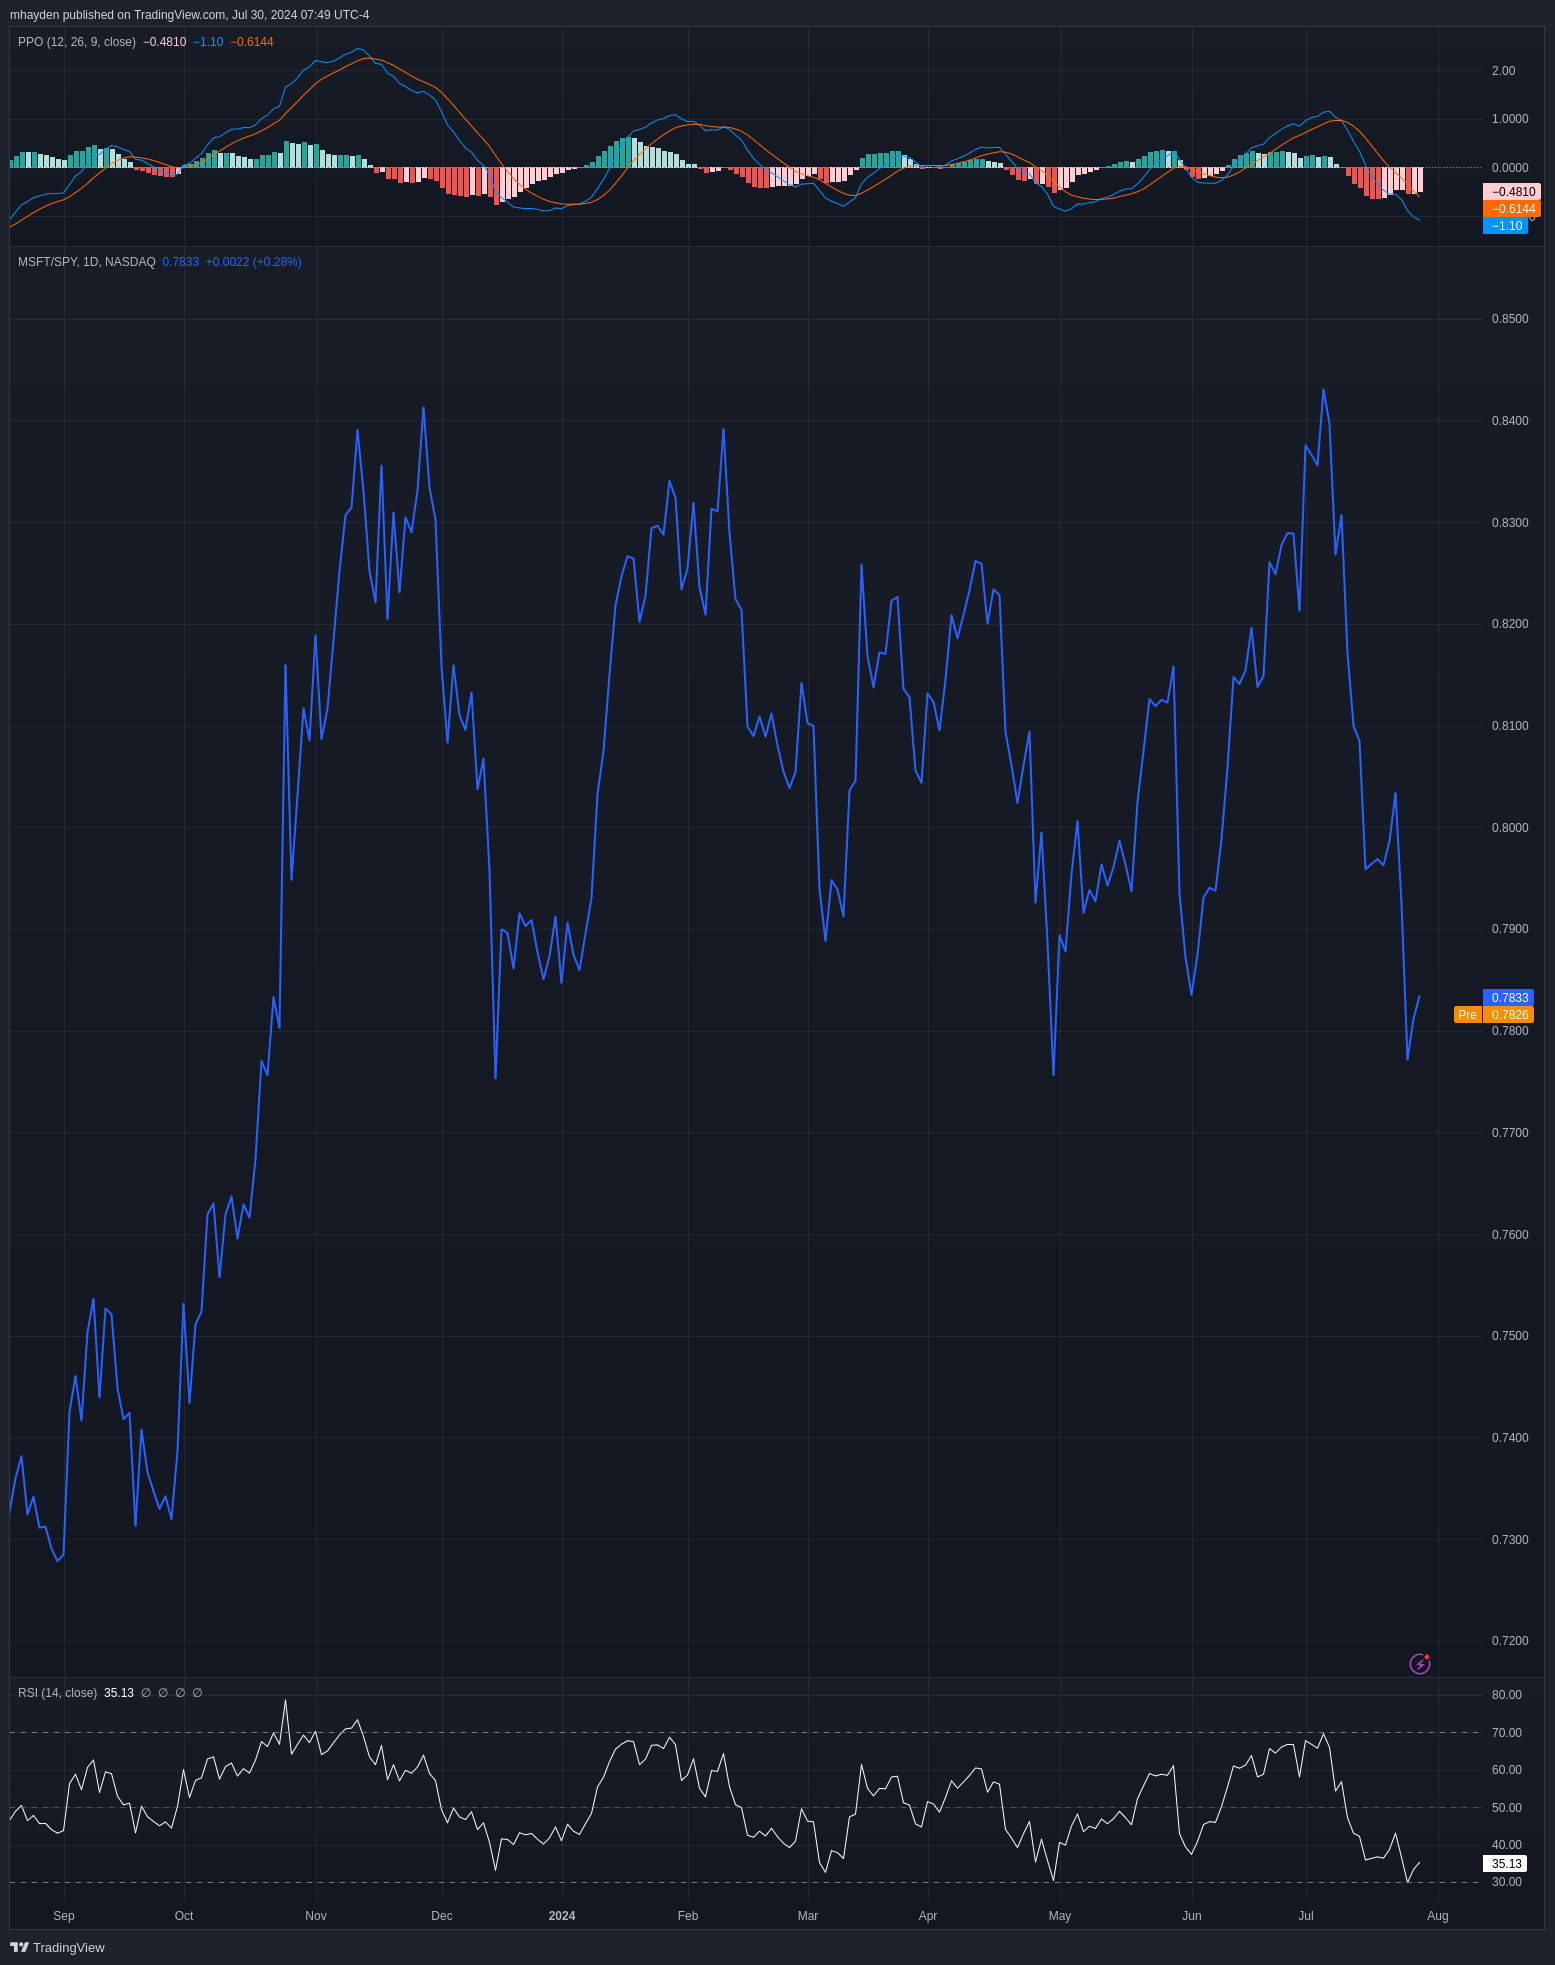Click the purple lightning bolt events icon
Image resolution: width=1555 pixels, height=1965 pixels.
(x=1419, y=1664)
